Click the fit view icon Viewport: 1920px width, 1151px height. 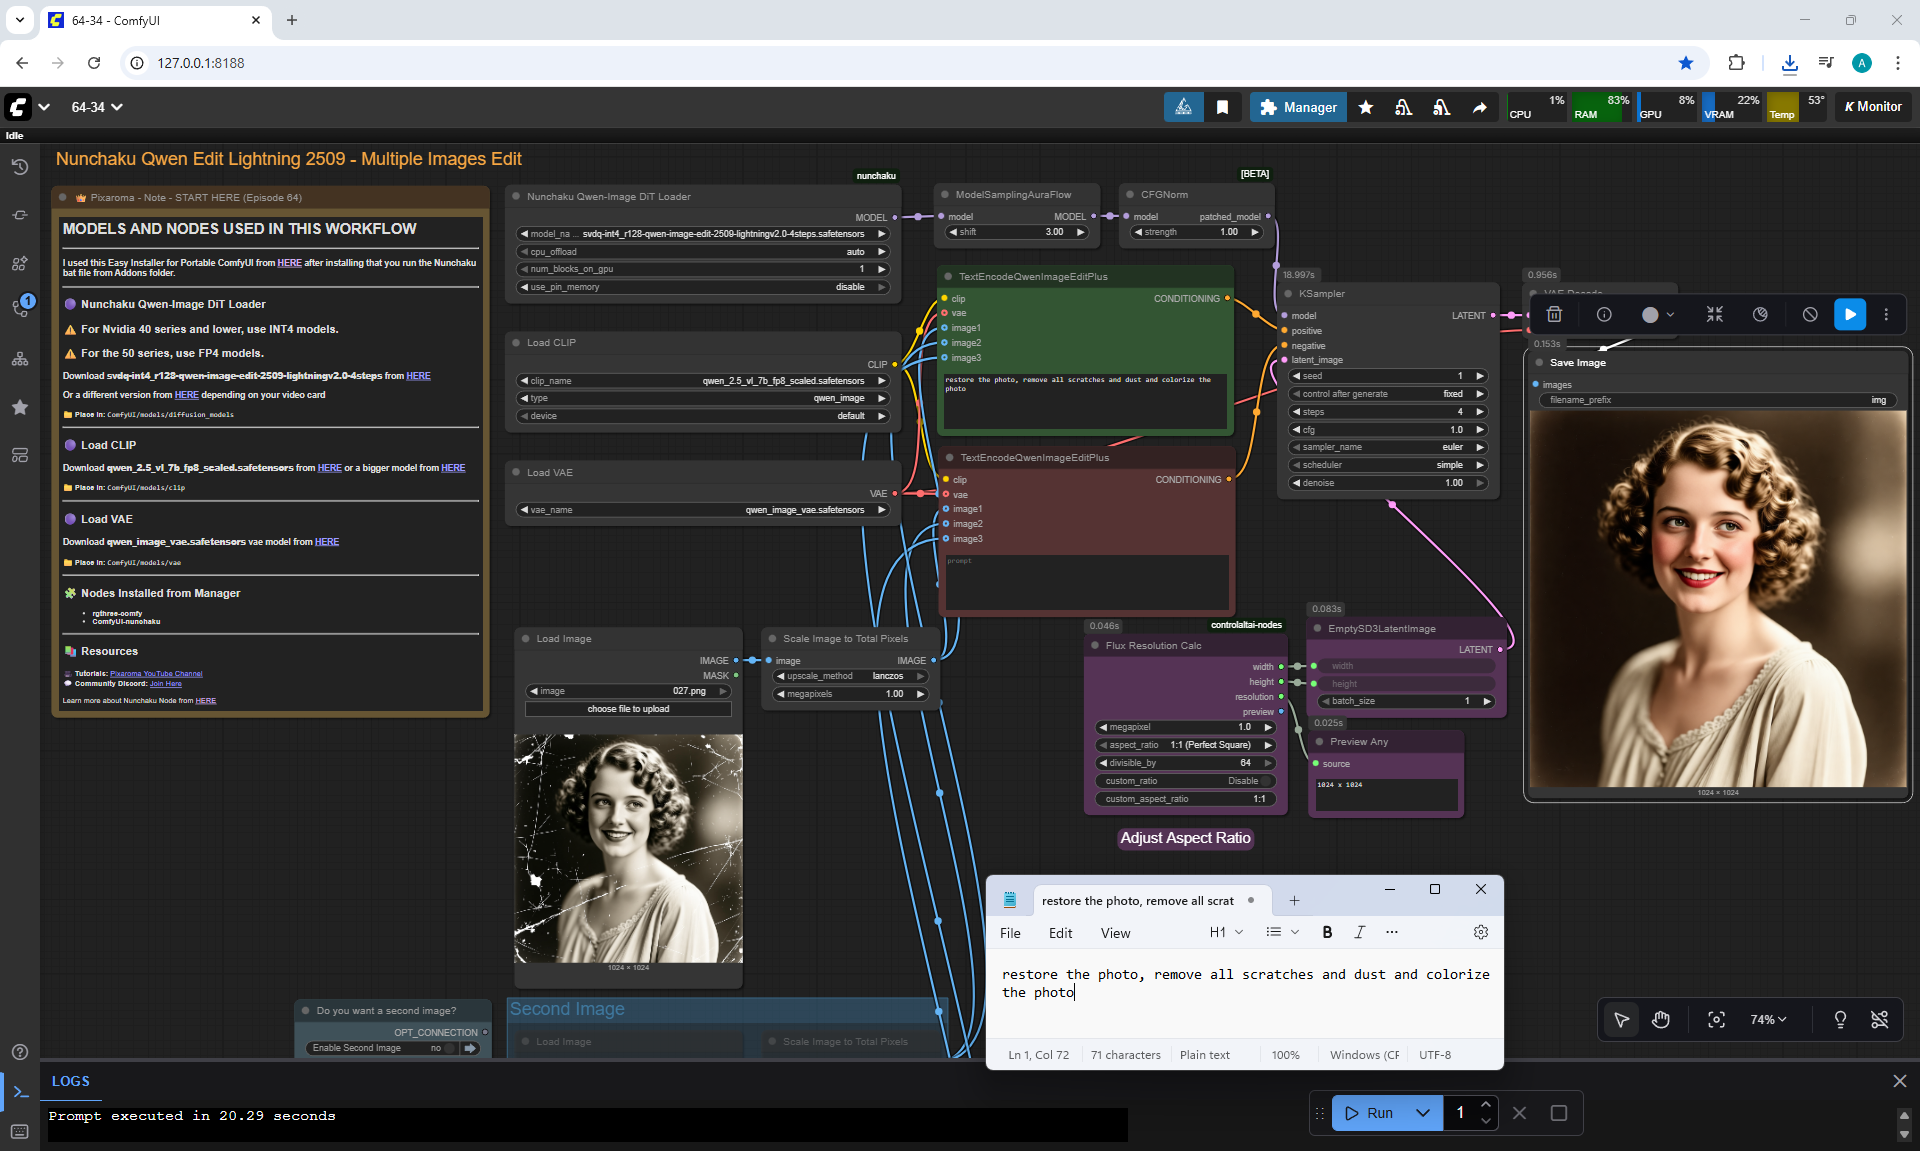1716,1019
